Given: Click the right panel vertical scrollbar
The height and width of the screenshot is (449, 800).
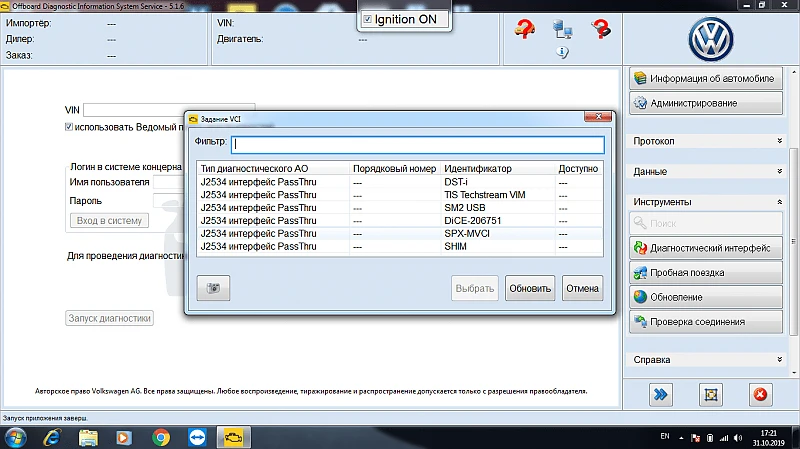Looking at the screenshot, I should [793, 240].
